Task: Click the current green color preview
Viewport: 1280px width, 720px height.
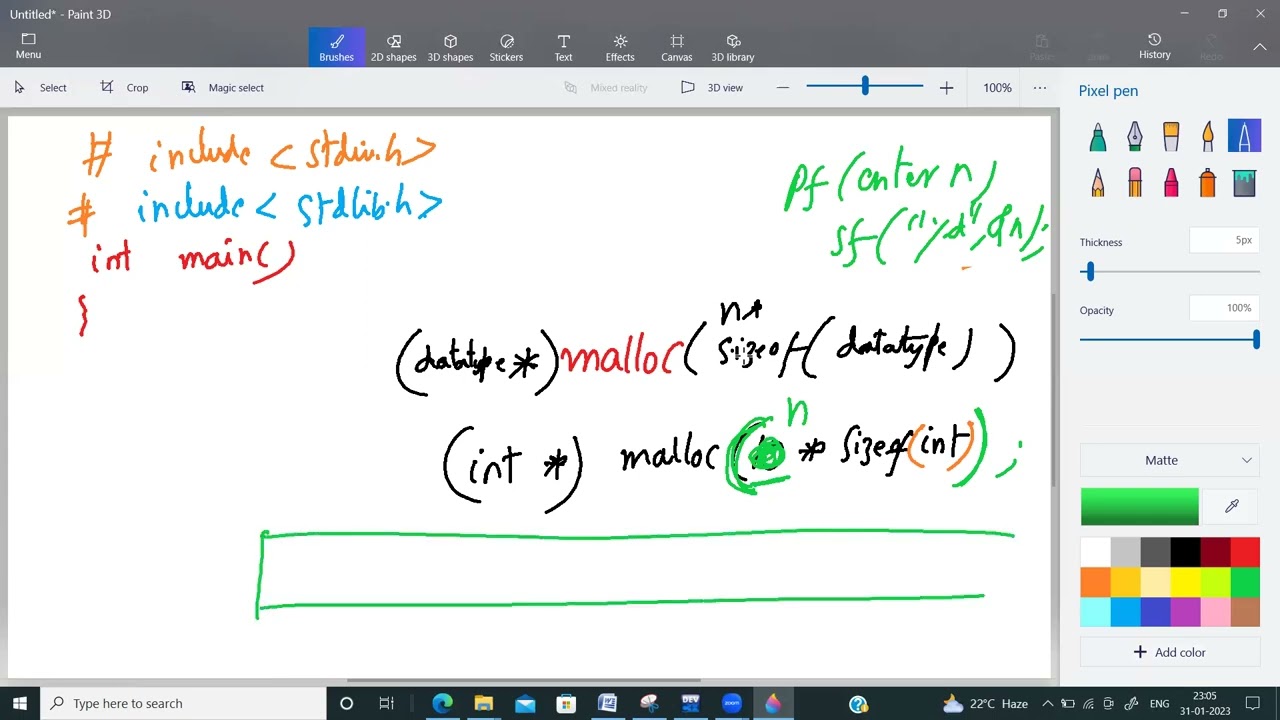Action: tap(1139, 507)
